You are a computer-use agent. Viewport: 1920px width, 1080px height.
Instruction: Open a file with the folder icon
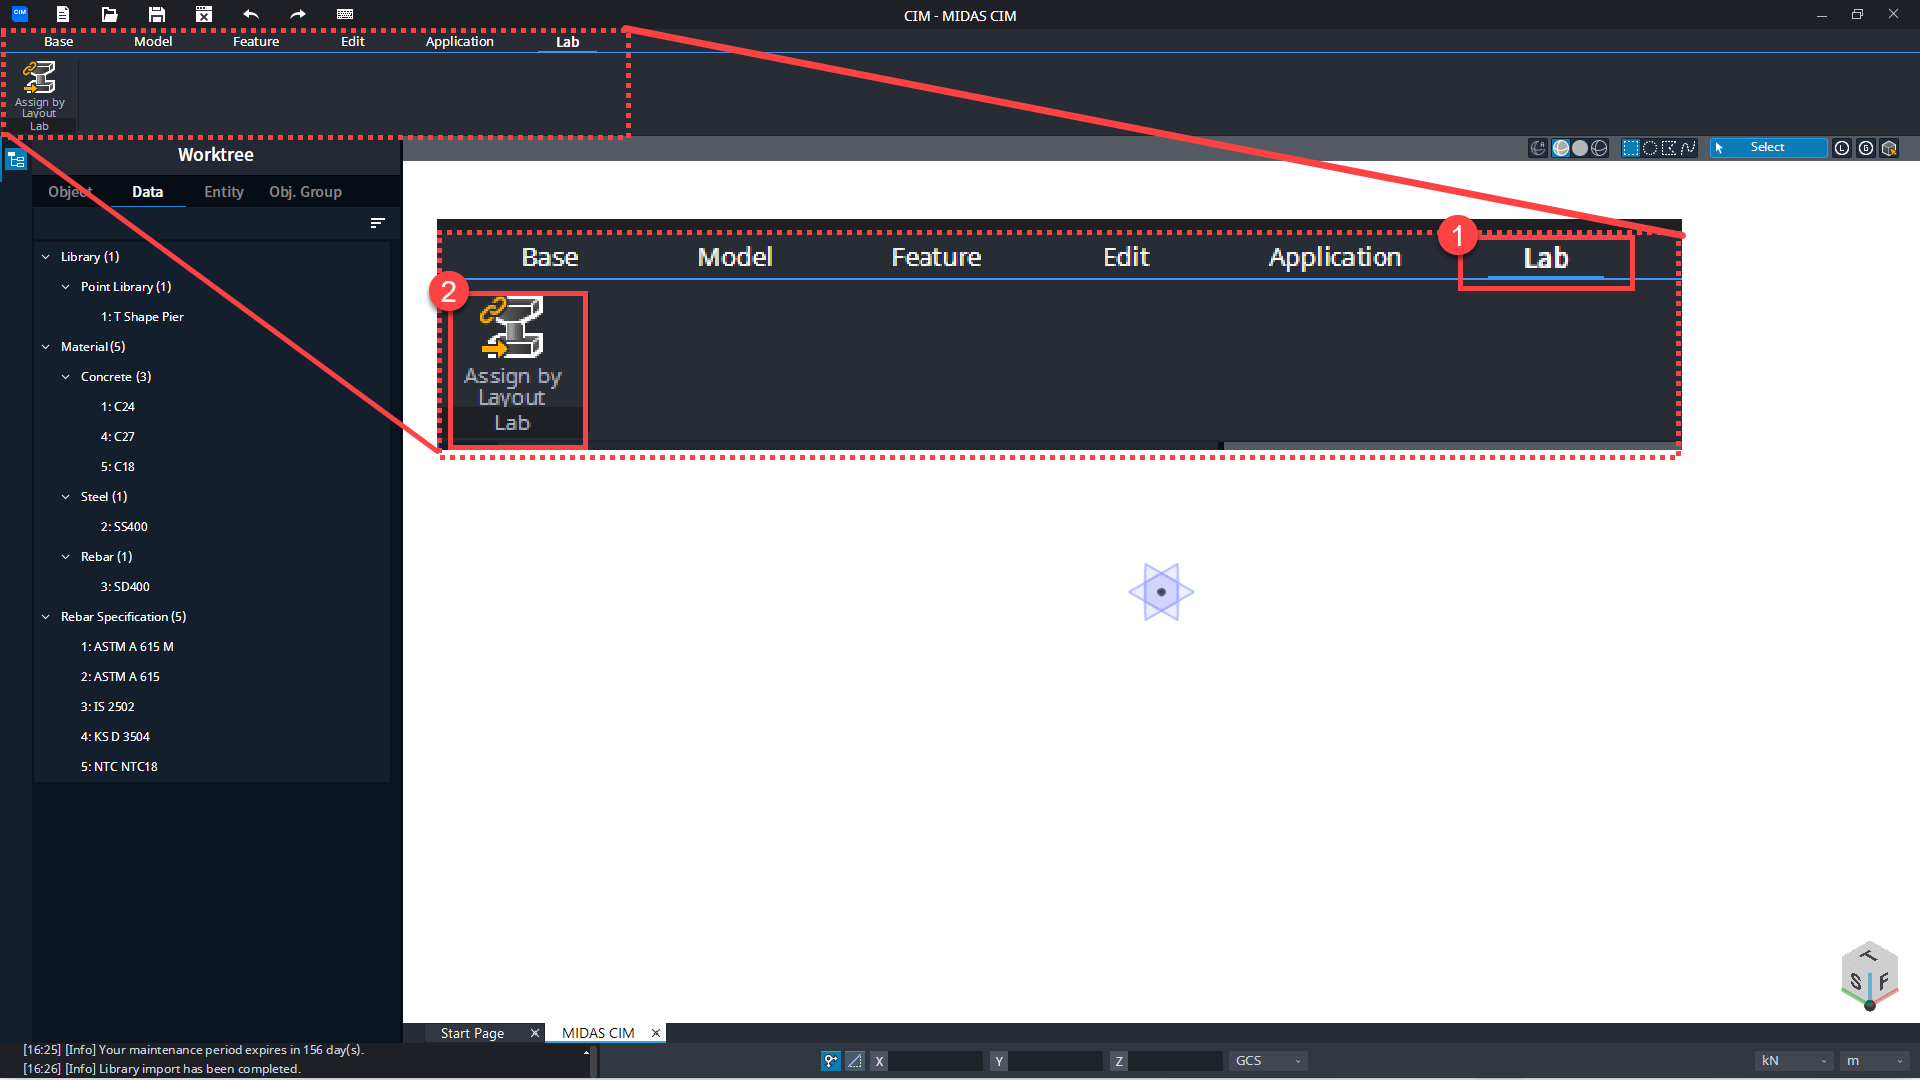110,14
